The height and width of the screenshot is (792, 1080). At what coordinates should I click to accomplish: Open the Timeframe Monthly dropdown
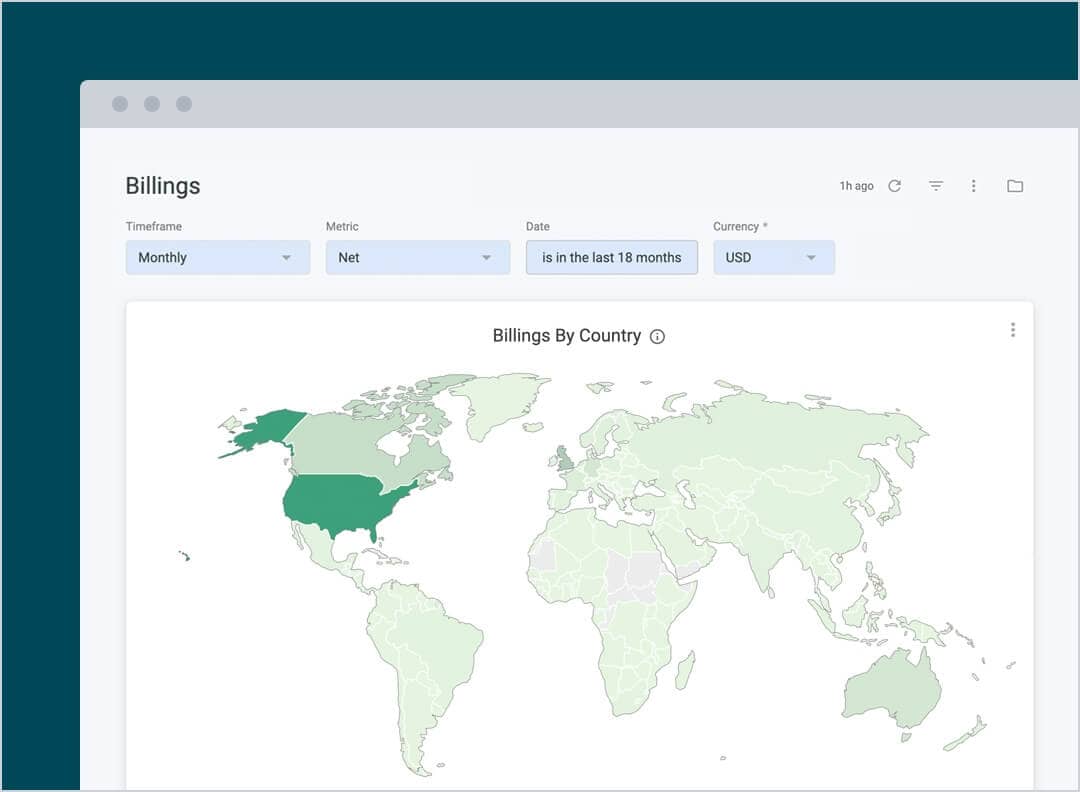(x=218, y=258)
